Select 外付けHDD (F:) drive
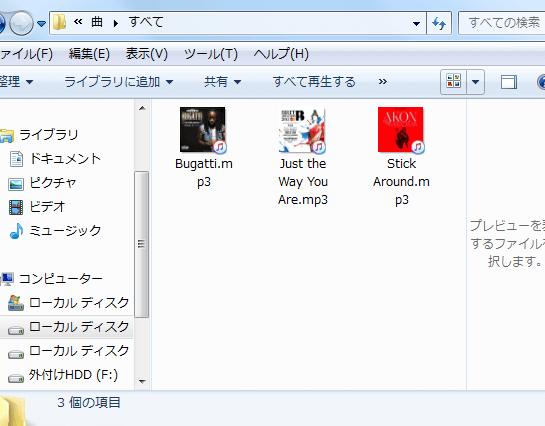The height and width of the screenshot is (426, 545). pos(73,375)
